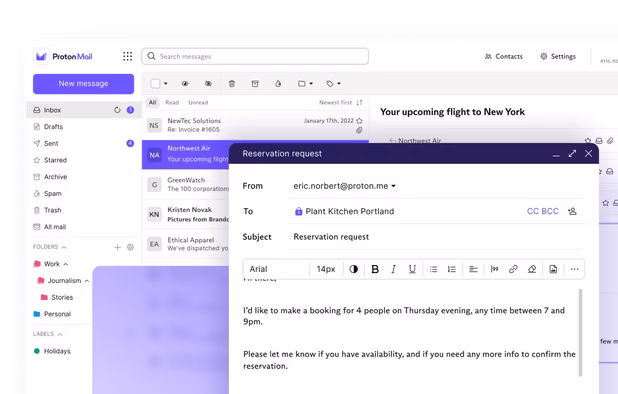
Task: Open the Sent folder
Action: tap(84, 143)
